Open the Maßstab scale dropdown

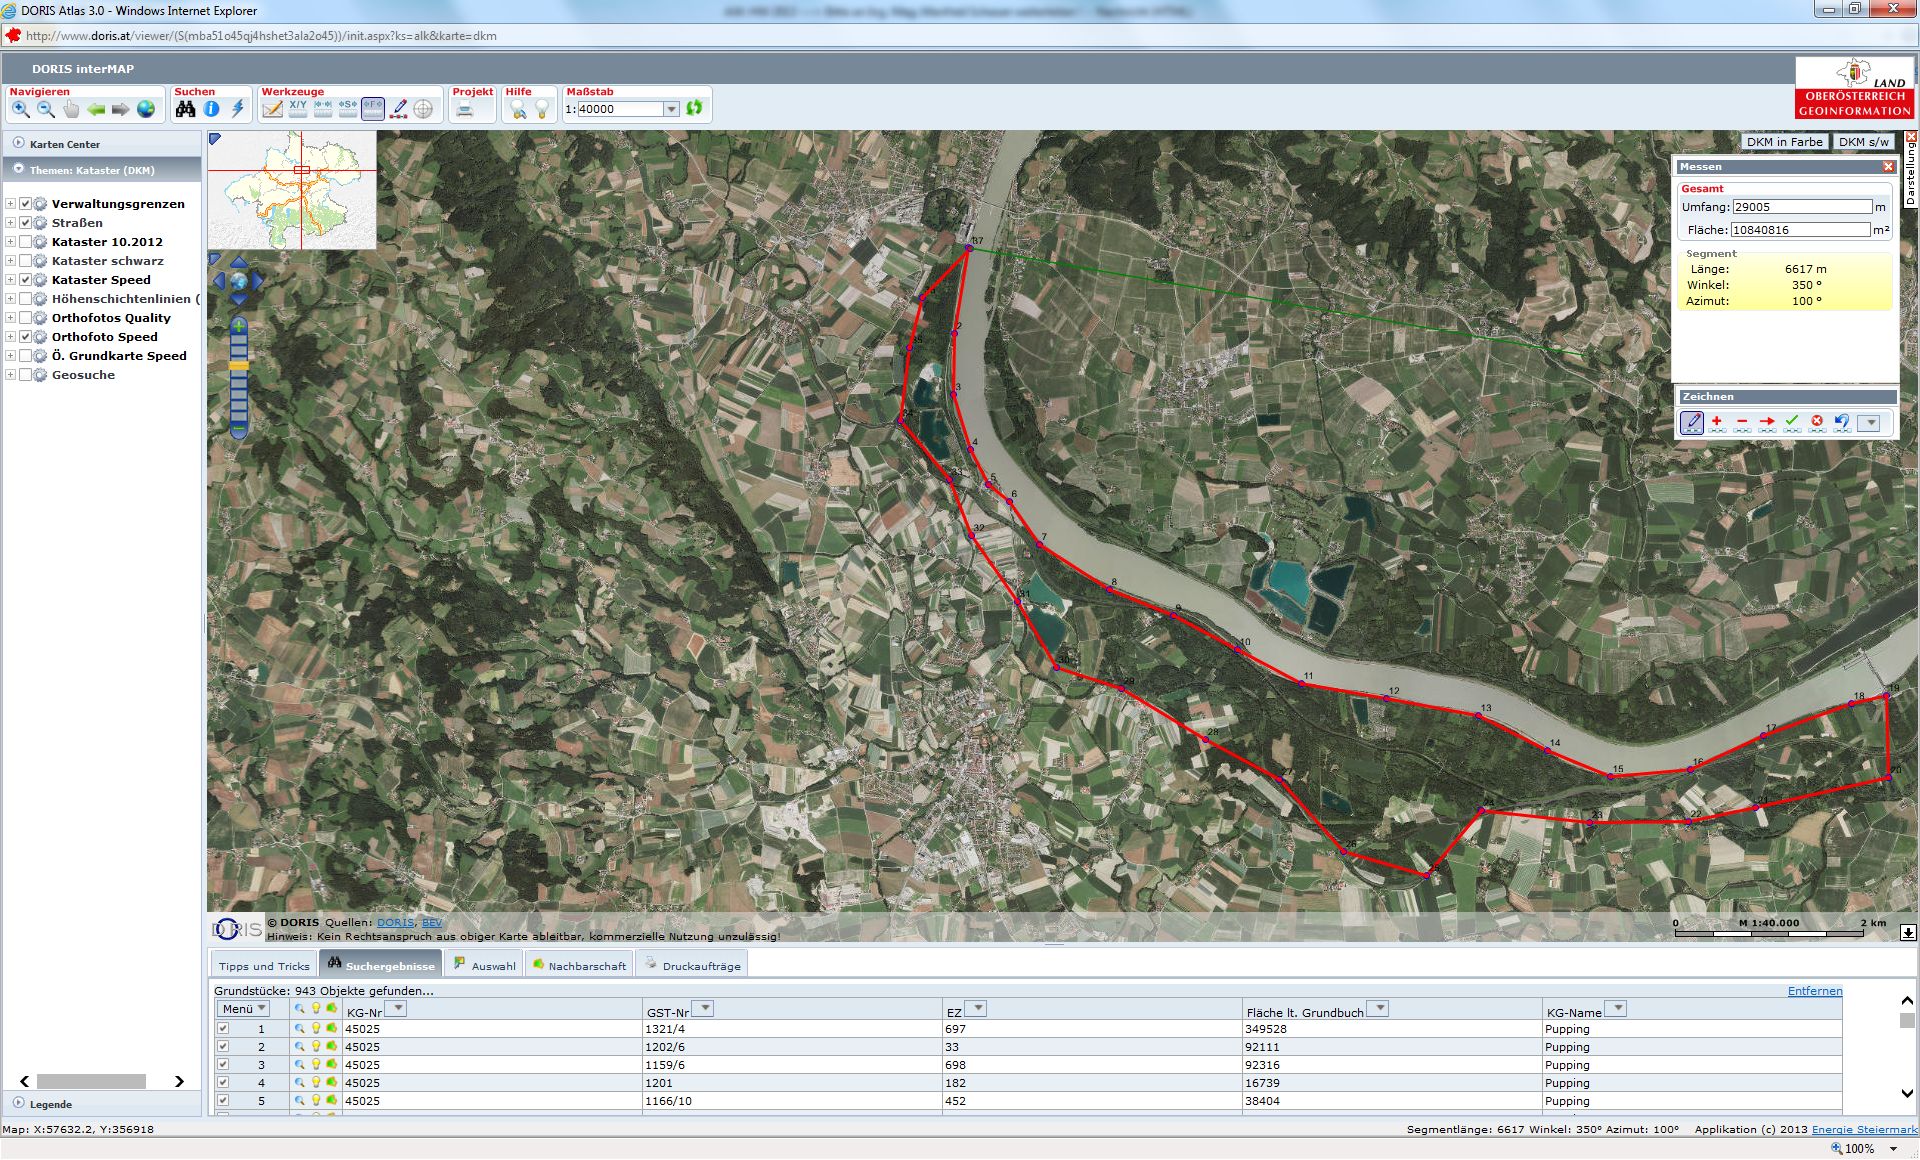672,109
